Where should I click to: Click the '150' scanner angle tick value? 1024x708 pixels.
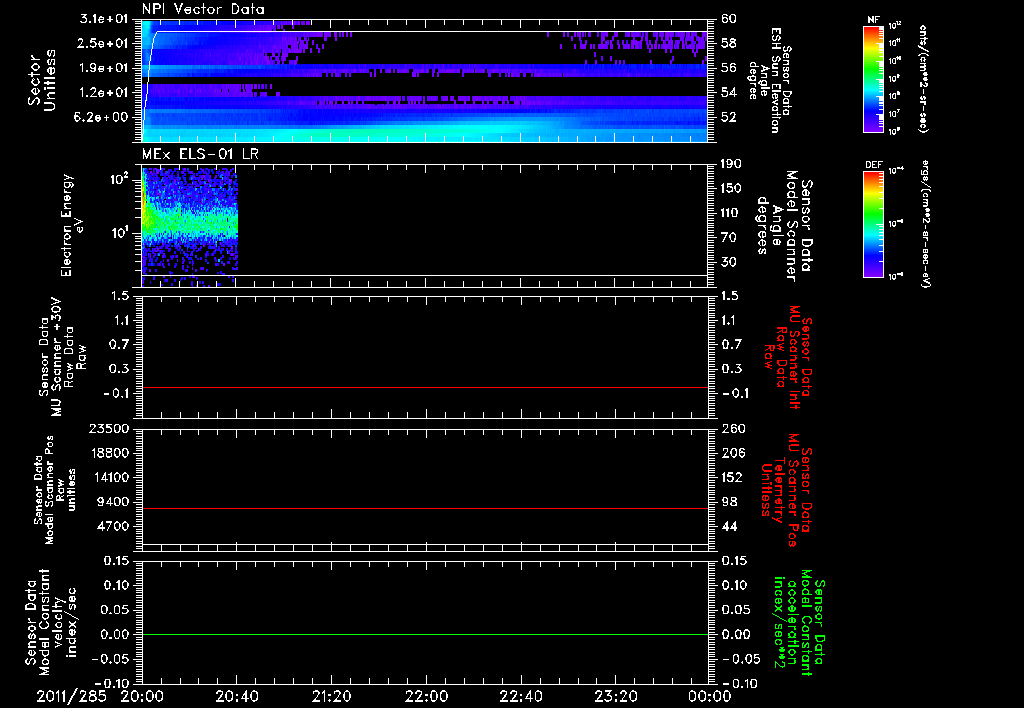tap(731, 189)
